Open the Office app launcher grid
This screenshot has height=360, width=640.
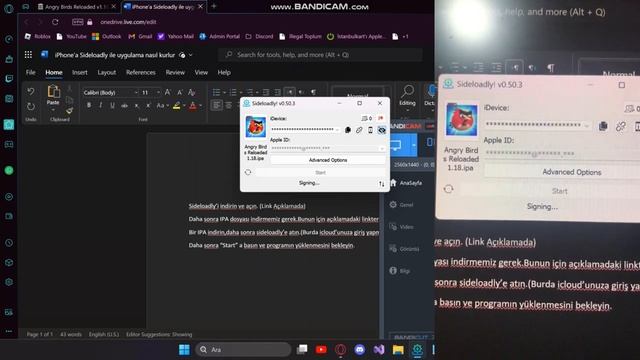pyautogui.click(x=28, y=55)
